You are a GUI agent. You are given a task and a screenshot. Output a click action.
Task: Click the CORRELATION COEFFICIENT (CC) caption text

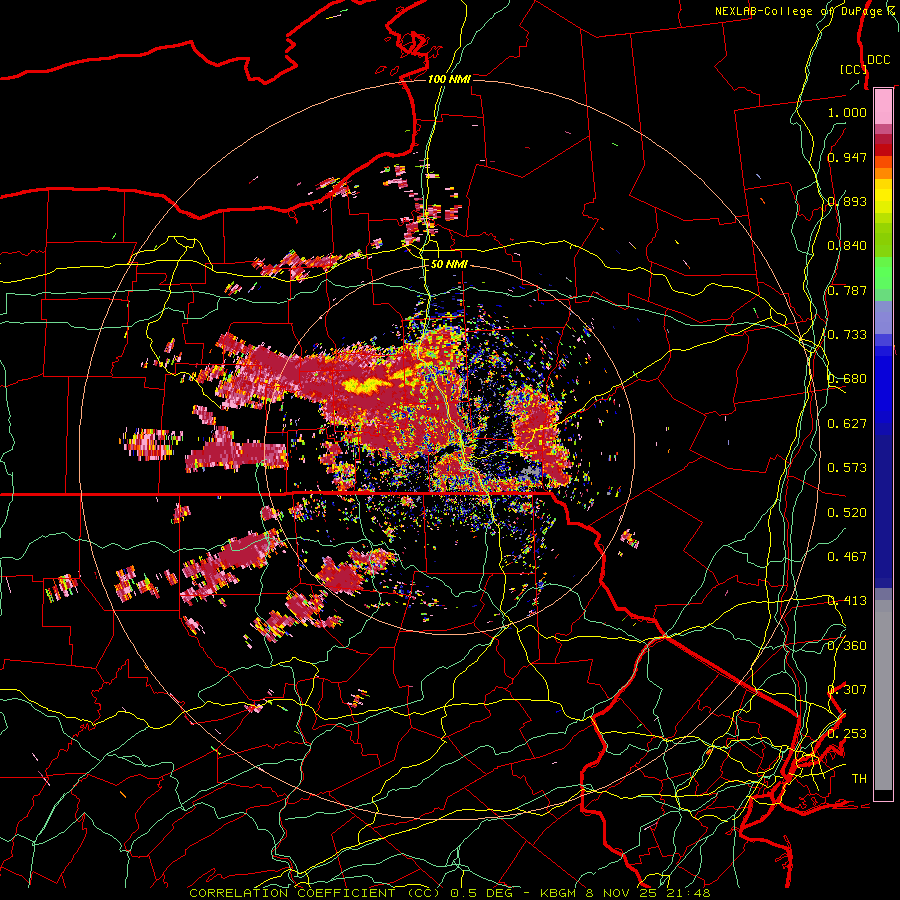(315, 893)
